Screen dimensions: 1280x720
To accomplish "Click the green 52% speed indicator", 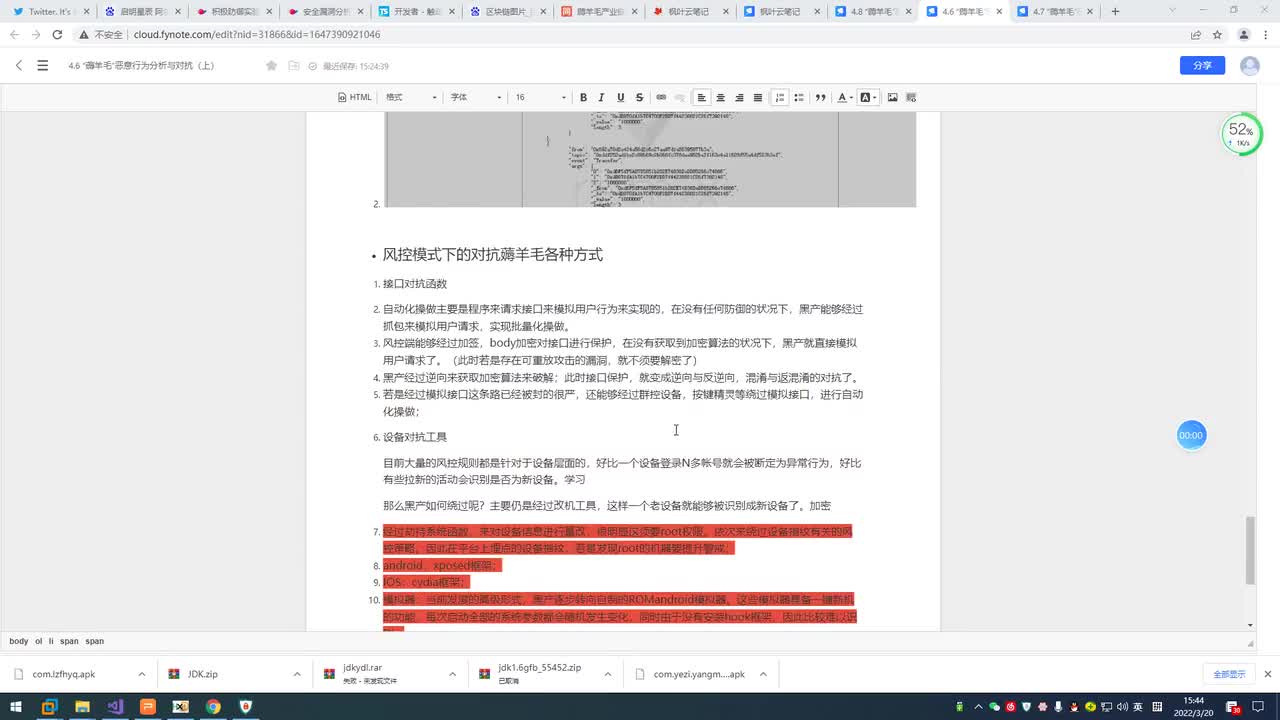I will [x=1241, y=134].
